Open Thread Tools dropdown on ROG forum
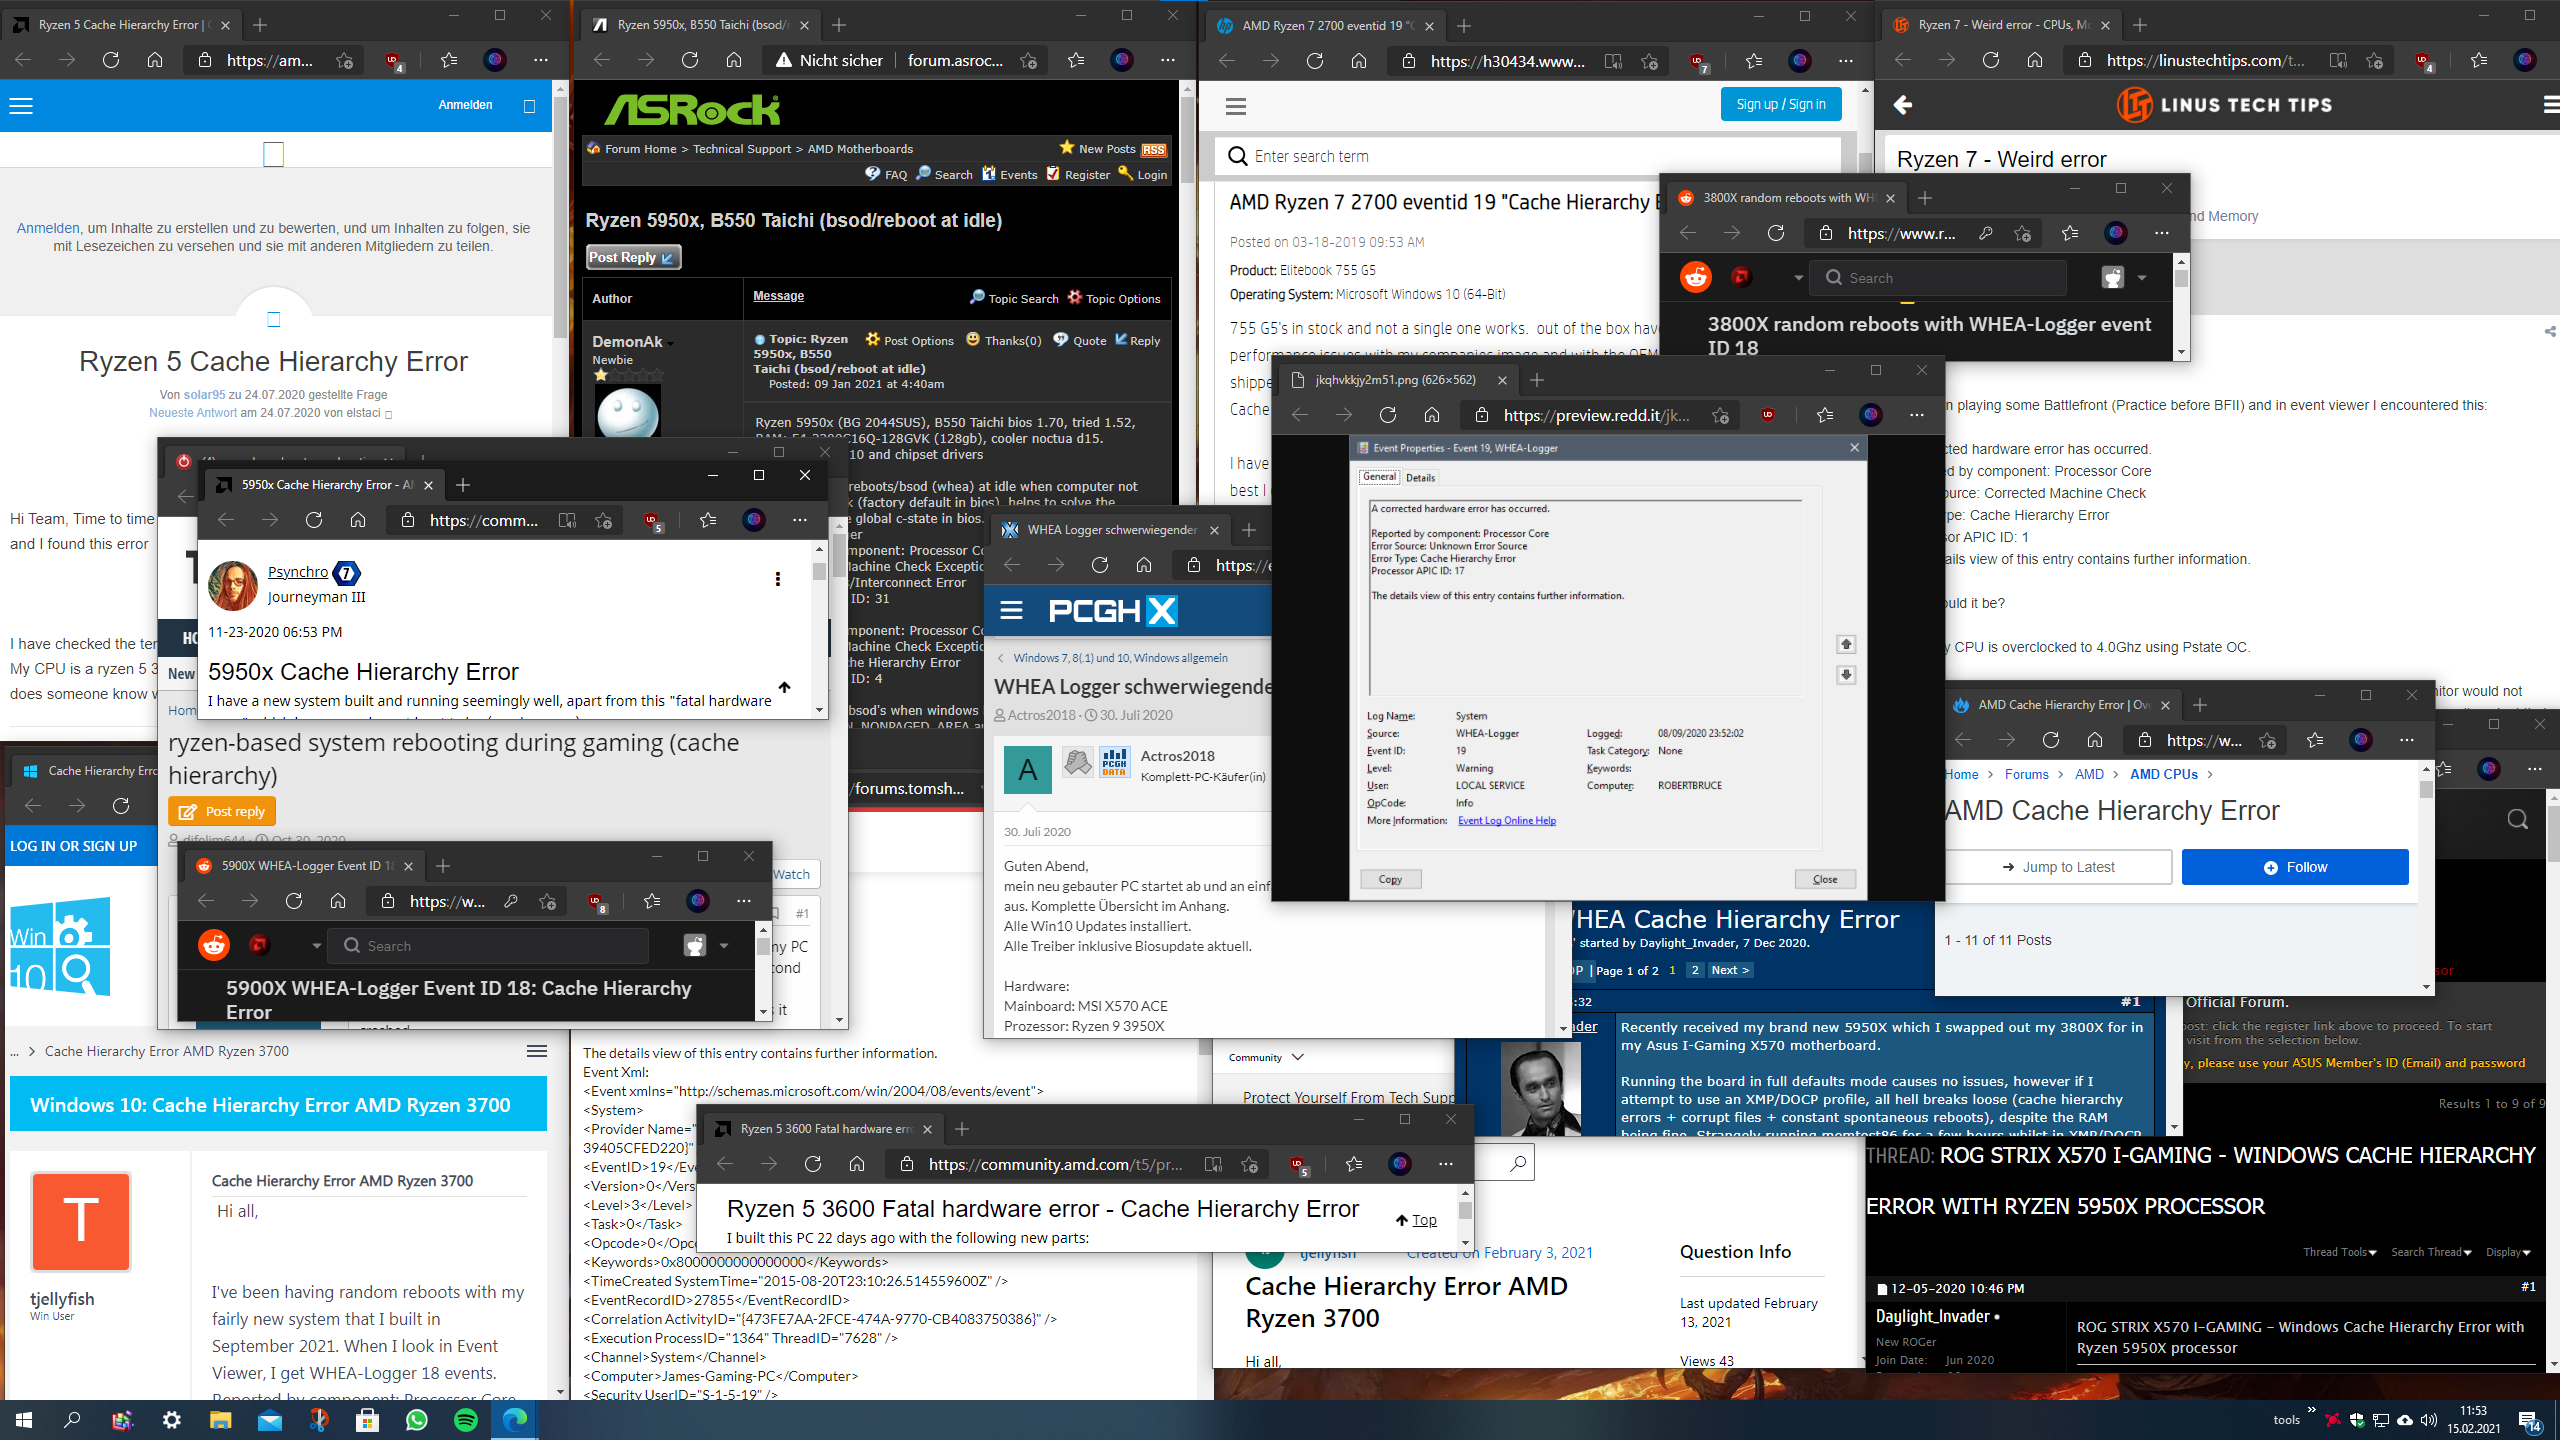2560x1440 pixels. [2340, 1252]
